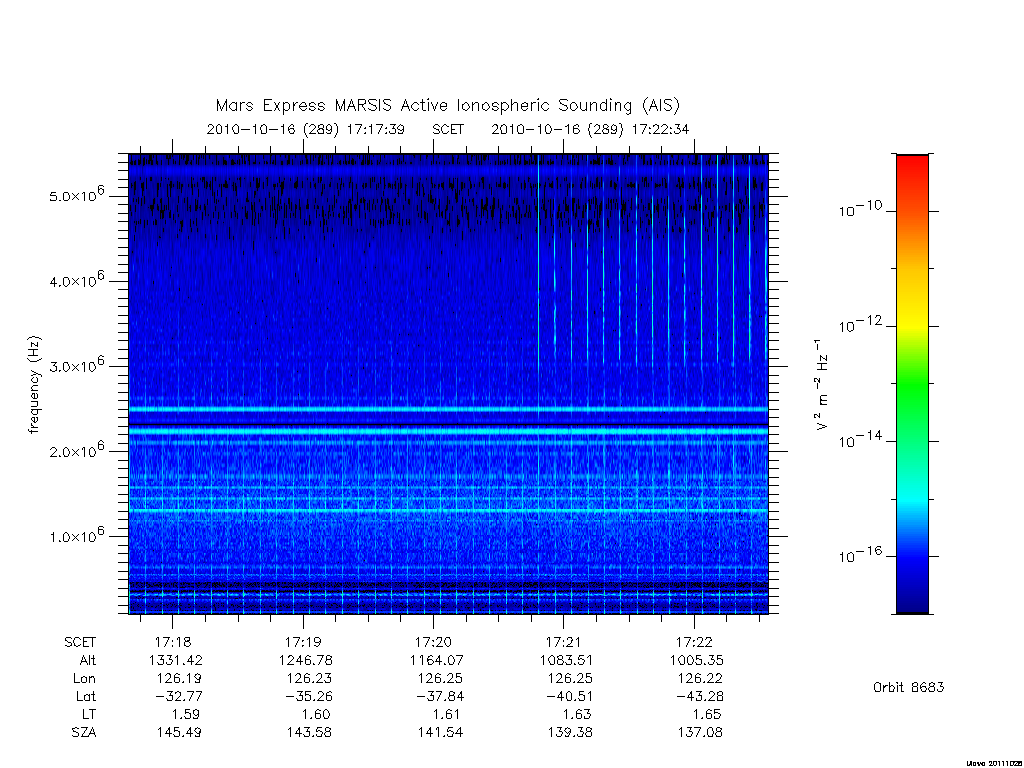Image resolution: width=1024 pixels, height=768 pixels.
Task: Select the end time '2010-10-16 (289) 17:22:34'
Action: click(590, 129)
